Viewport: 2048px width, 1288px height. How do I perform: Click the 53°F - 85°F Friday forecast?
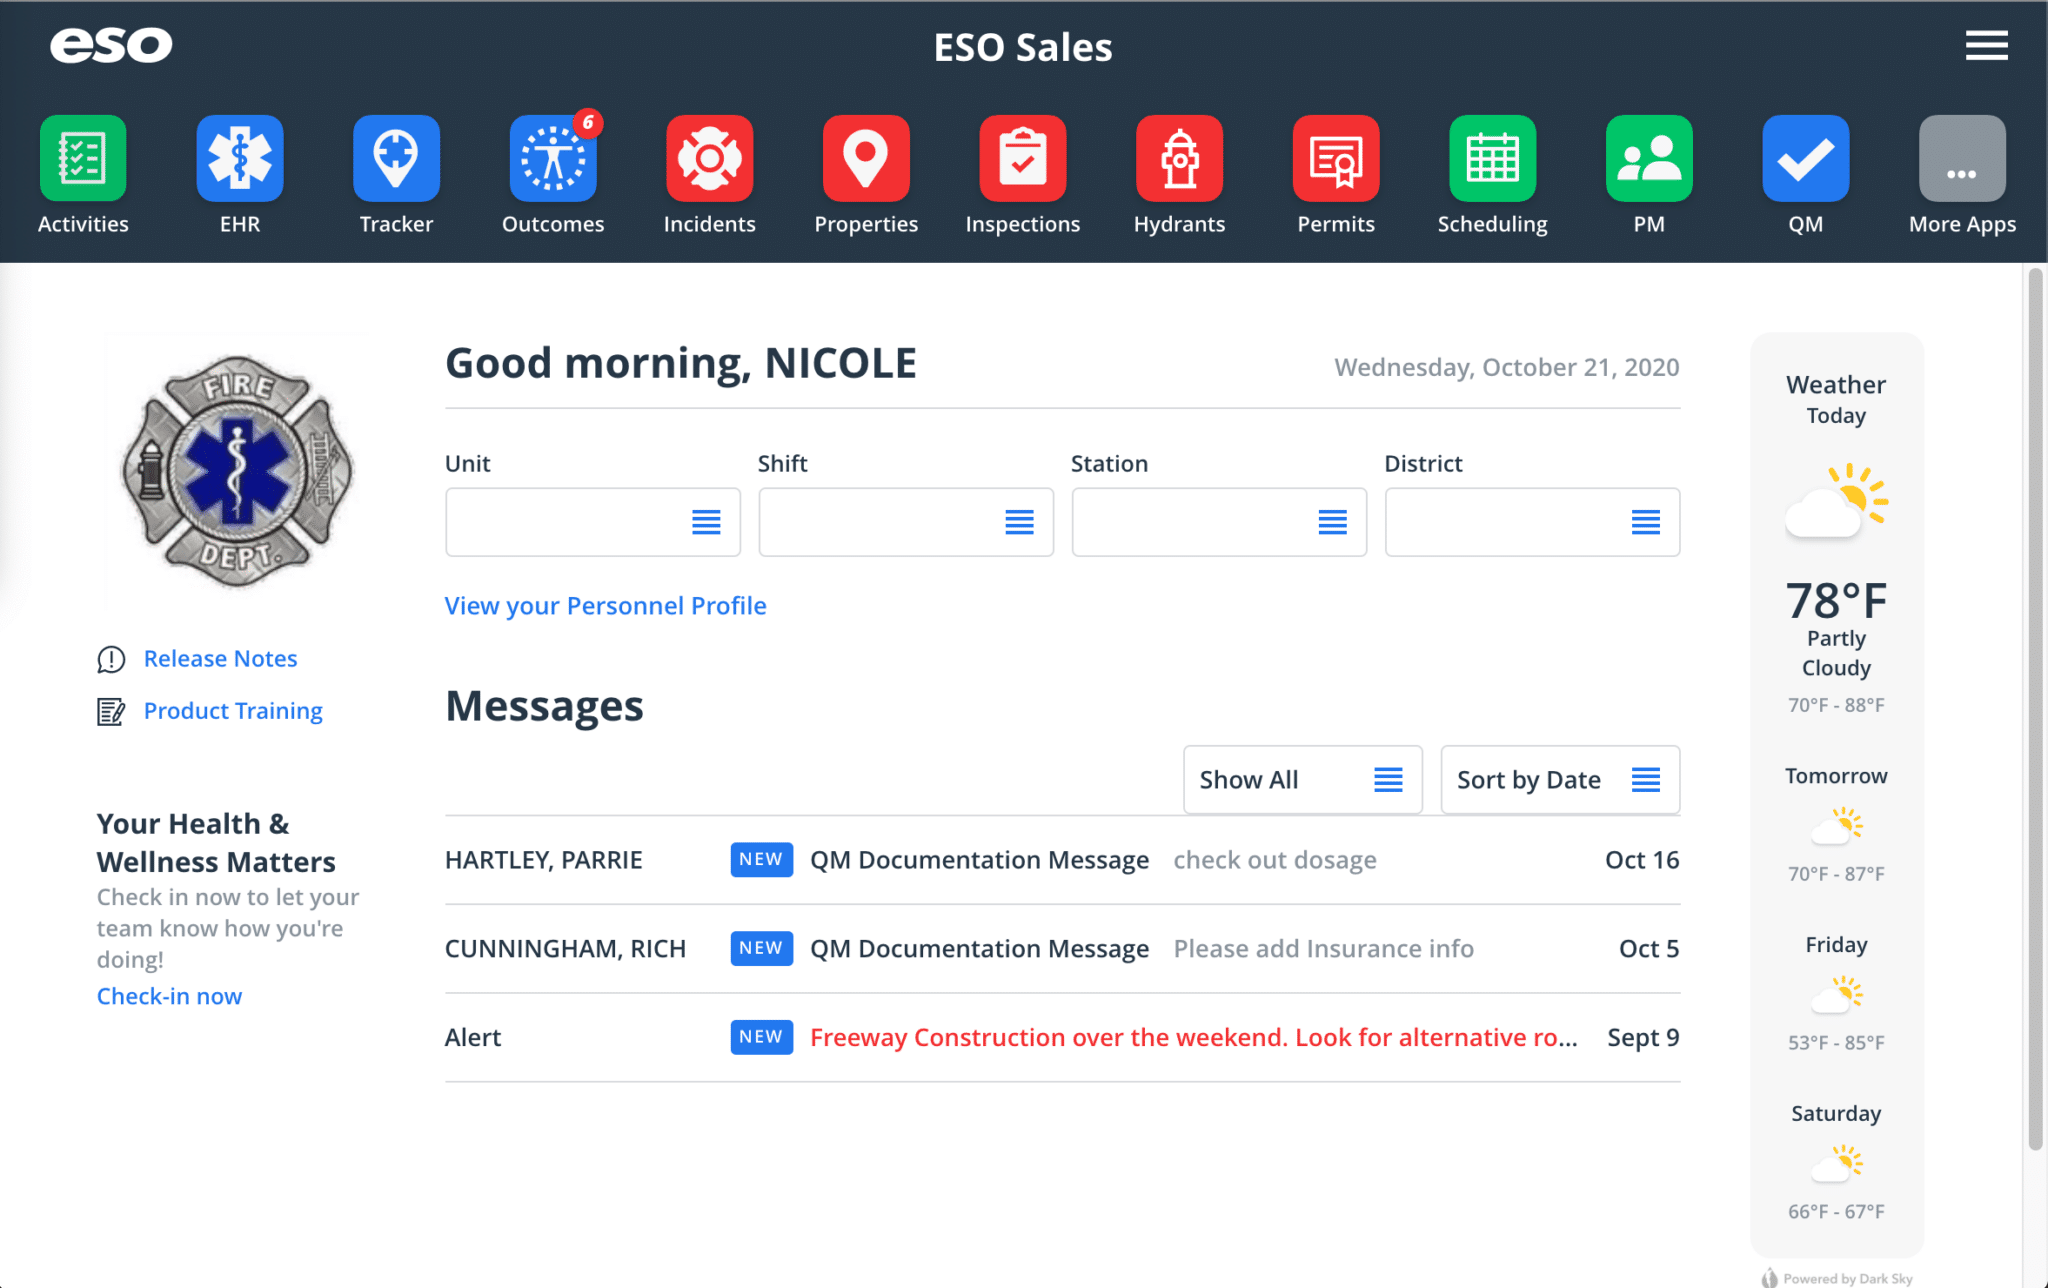1836,1043
